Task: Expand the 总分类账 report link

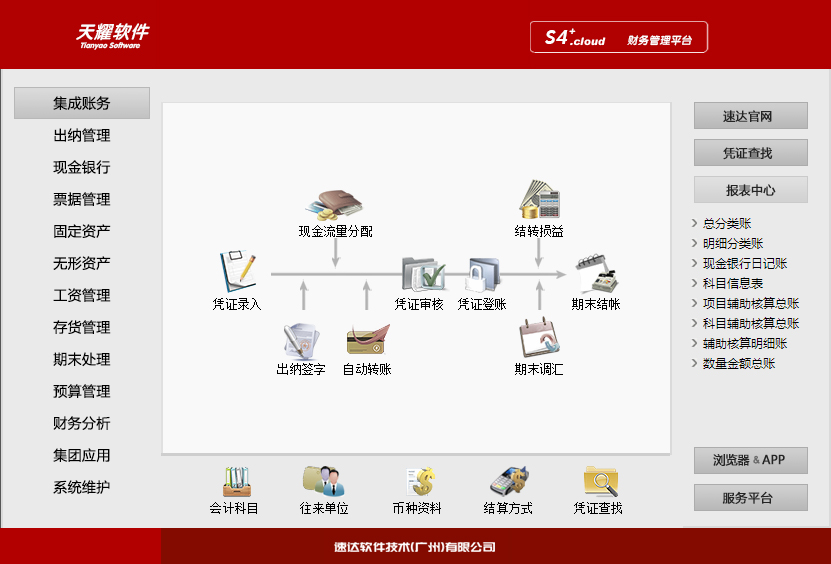Action: (727, 224)
